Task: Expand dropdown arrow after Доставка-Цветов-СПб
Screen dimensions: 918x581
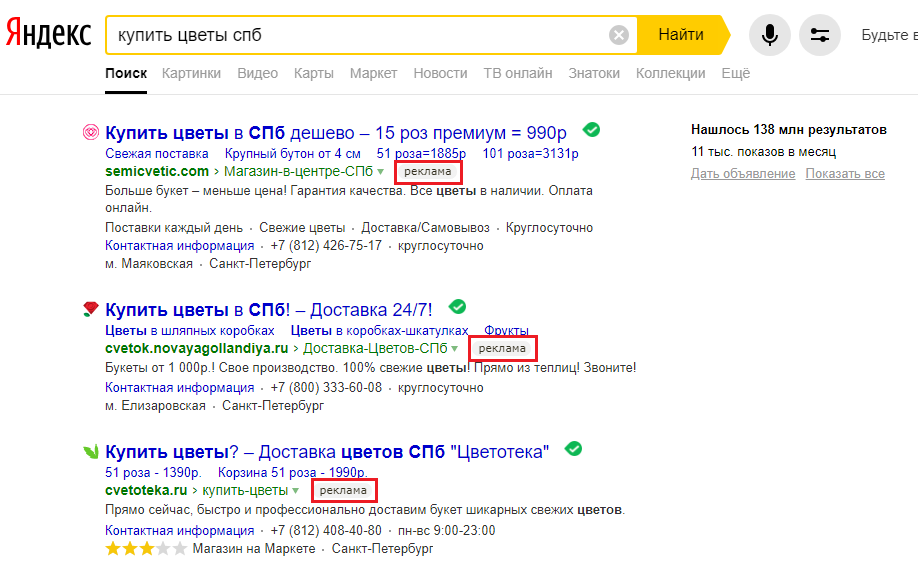Action: coord(455,349)
